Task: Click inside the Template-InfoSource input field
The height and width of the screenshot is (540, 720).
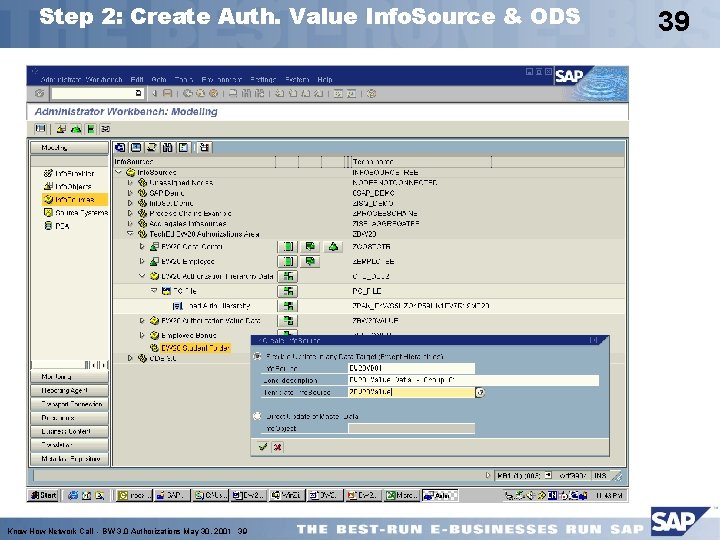Action: (x=411, y=392)
